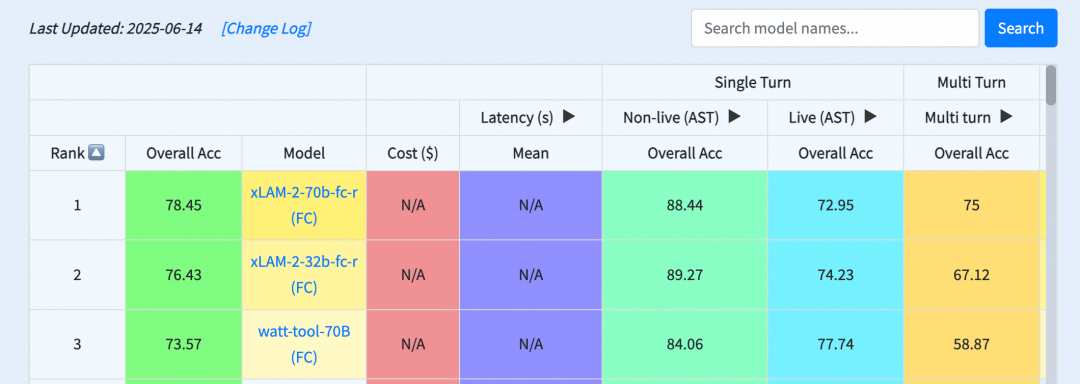Click the Multi Turn group header
This screenshot has width=1080, height=384.
tap(971, 83)
